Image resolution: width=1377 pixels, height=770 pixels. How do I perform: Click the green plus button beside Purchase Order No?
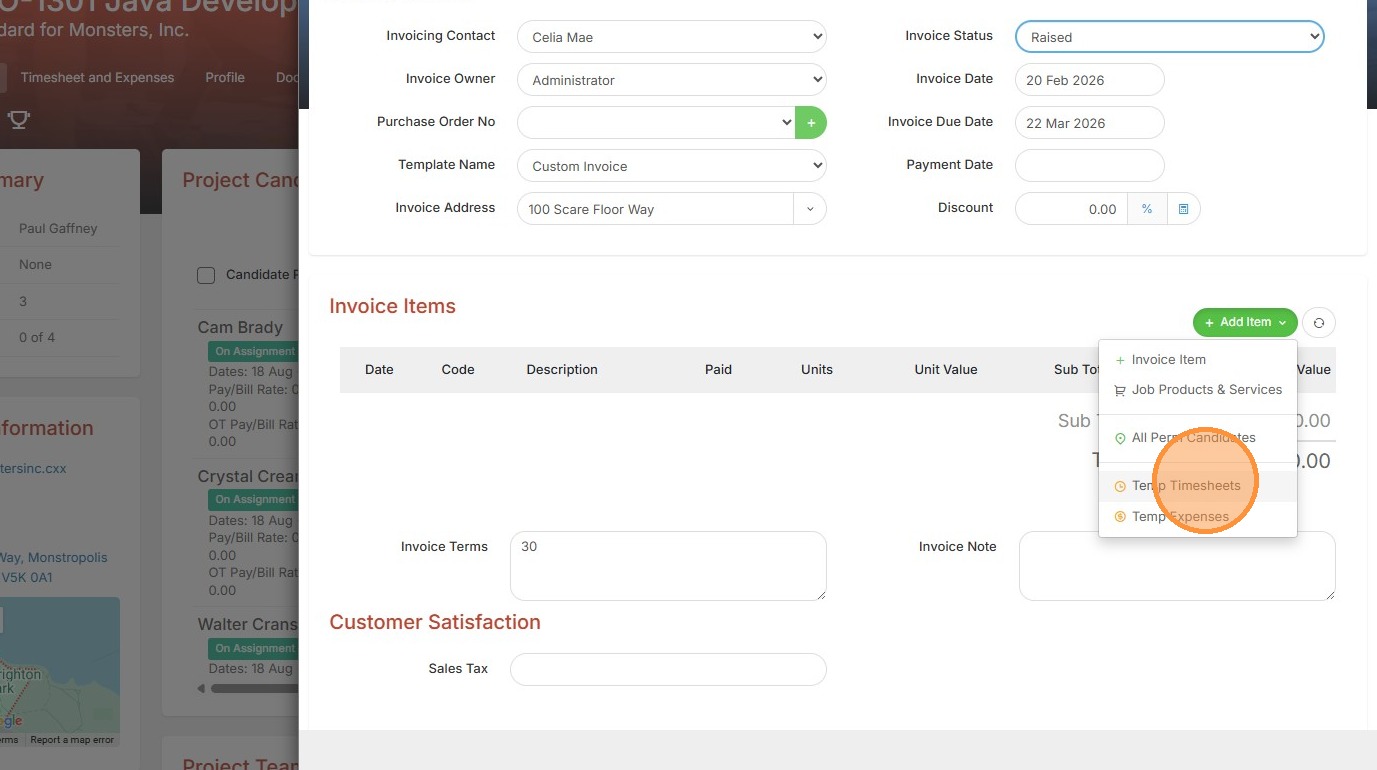811,123
